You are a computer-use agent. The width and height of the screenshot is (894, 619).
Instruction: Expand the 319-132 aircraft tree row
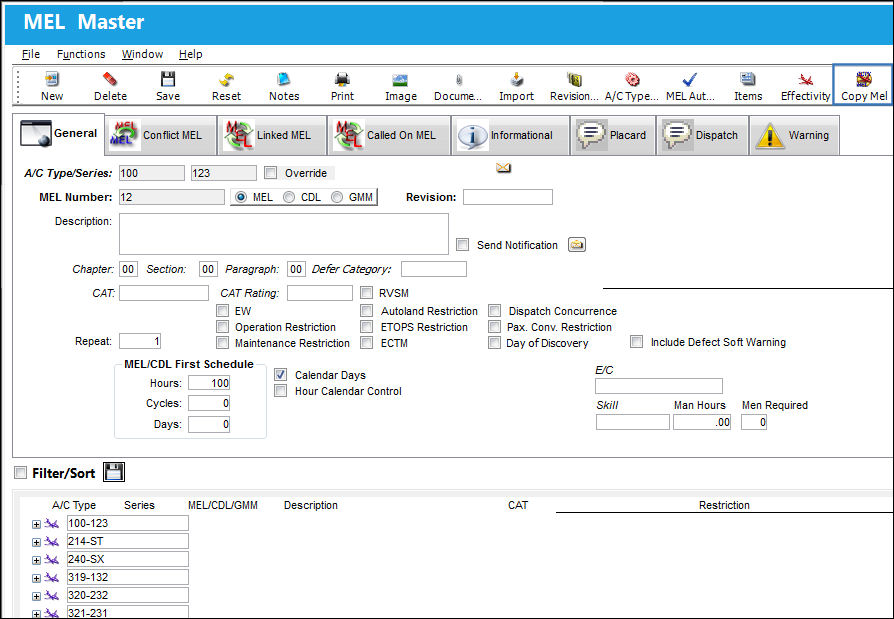(x=36, y=578)
